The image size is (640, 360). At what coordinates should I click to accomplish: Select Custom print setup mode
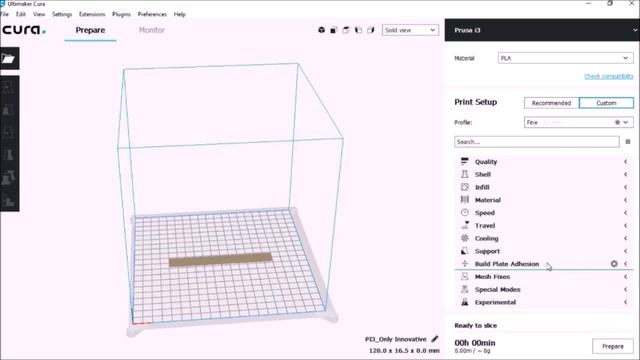[606, 103]
